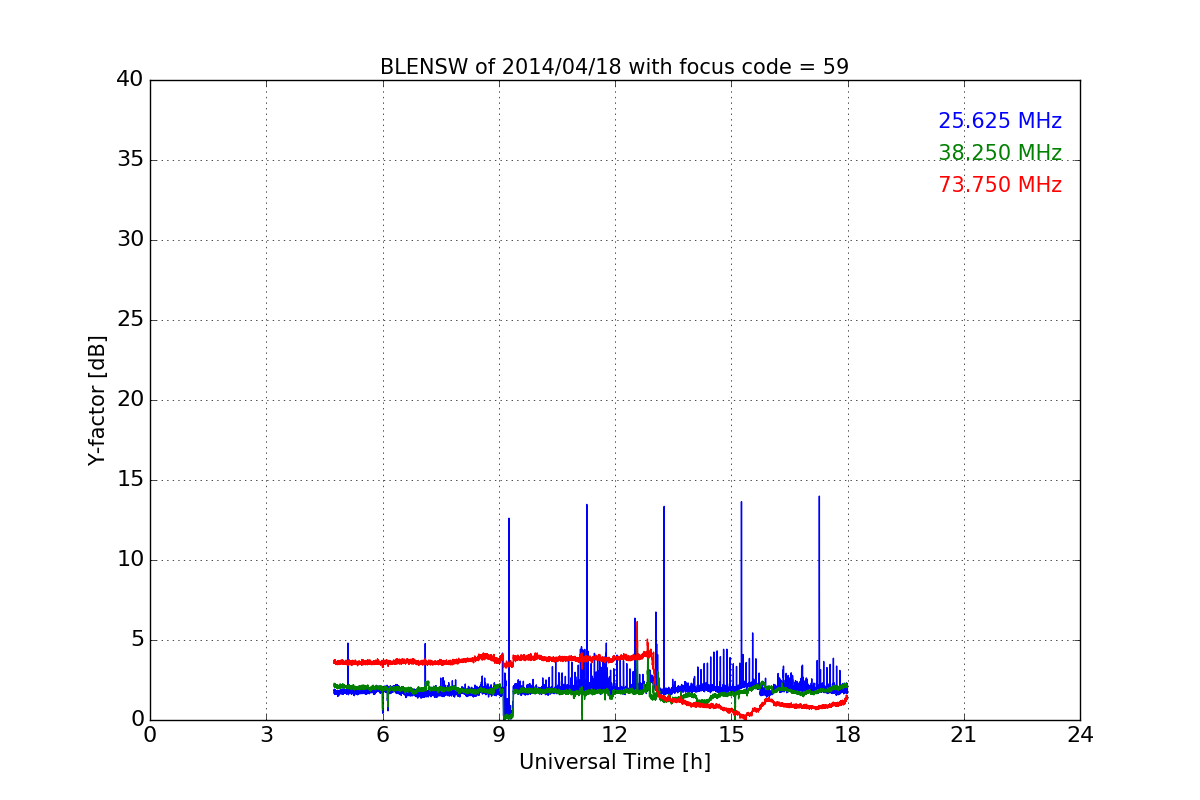1200x800 pixels.
Task: Click the y-axis tick label '35'
Action: [x=130, y=160]
